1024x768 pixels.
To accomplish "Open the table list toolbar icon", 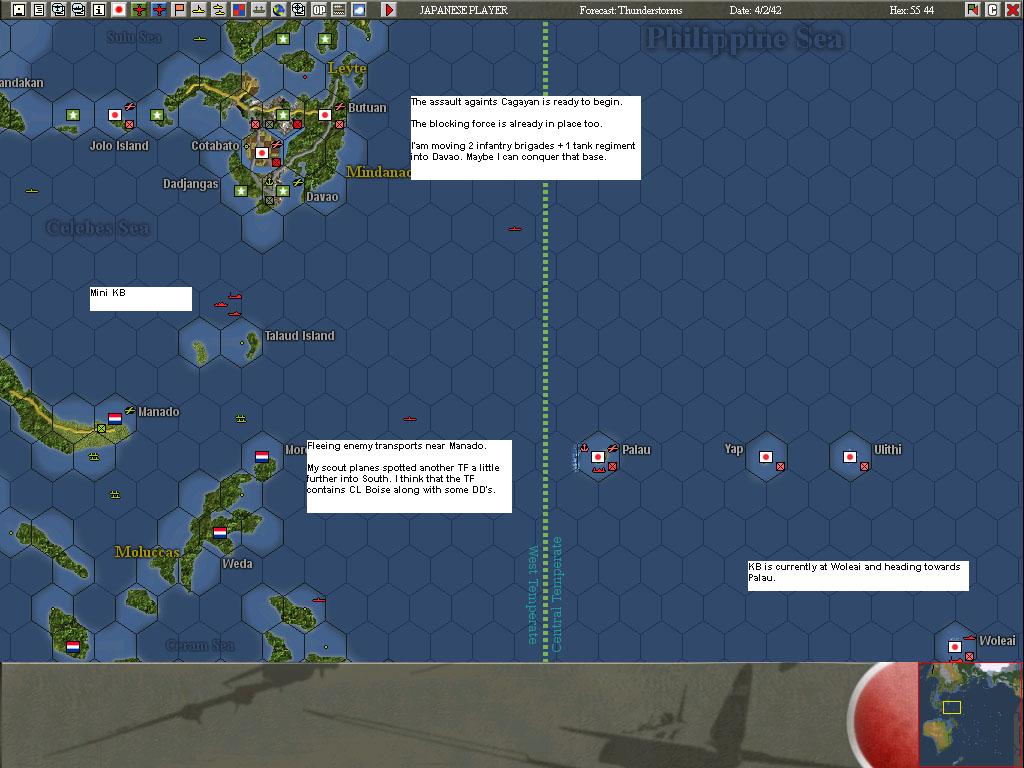I will click(x=339, y=10).
